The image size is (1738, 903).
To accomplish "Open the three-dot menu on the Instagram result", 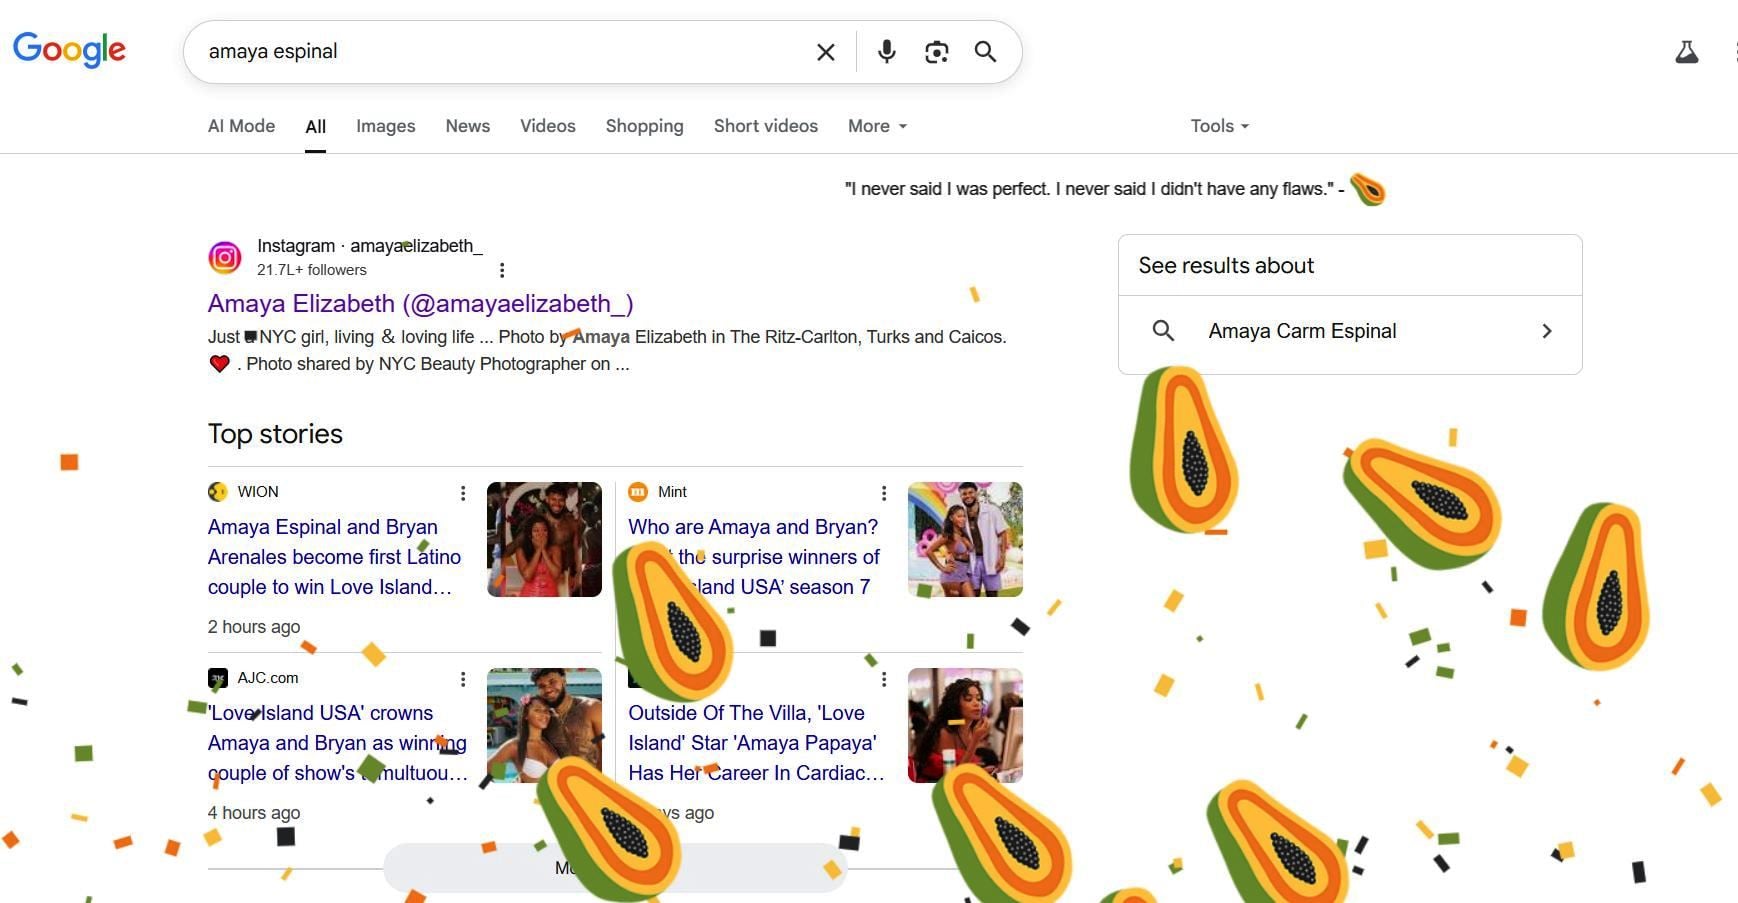I will (x=502, y=269).
